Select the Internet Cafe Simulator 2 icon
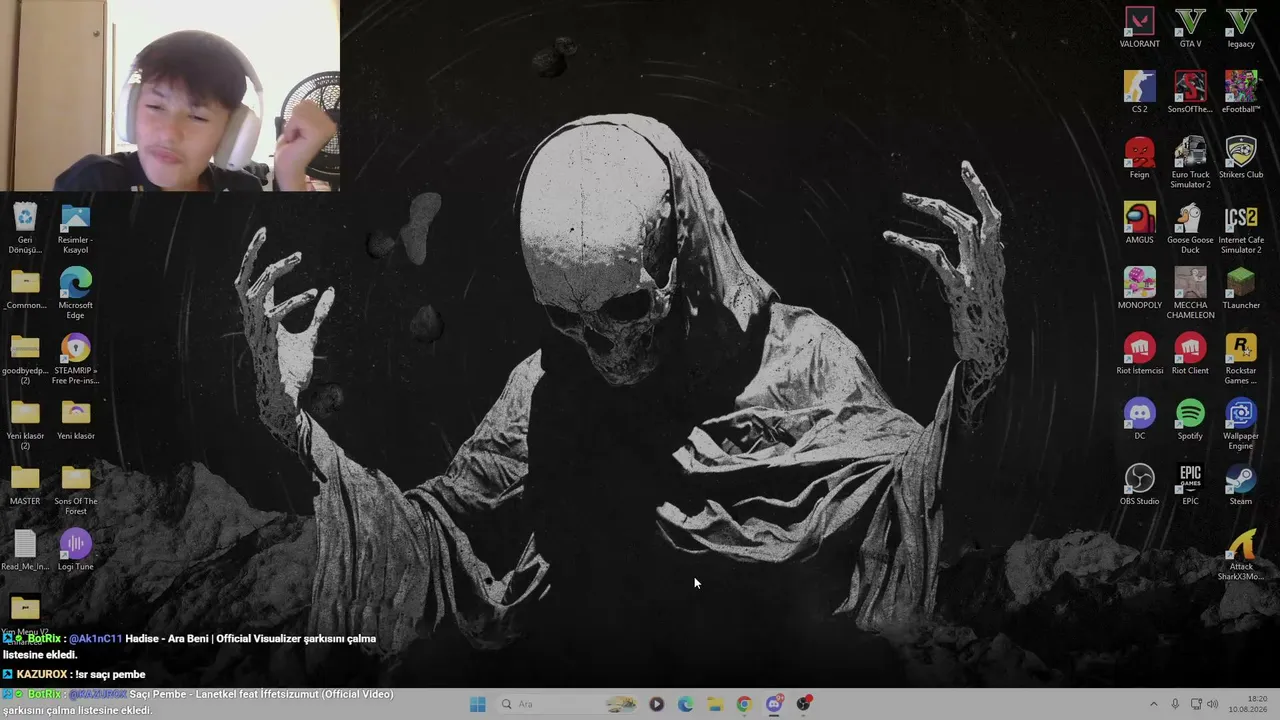The image size is (1280, 720). (1241, 229)
